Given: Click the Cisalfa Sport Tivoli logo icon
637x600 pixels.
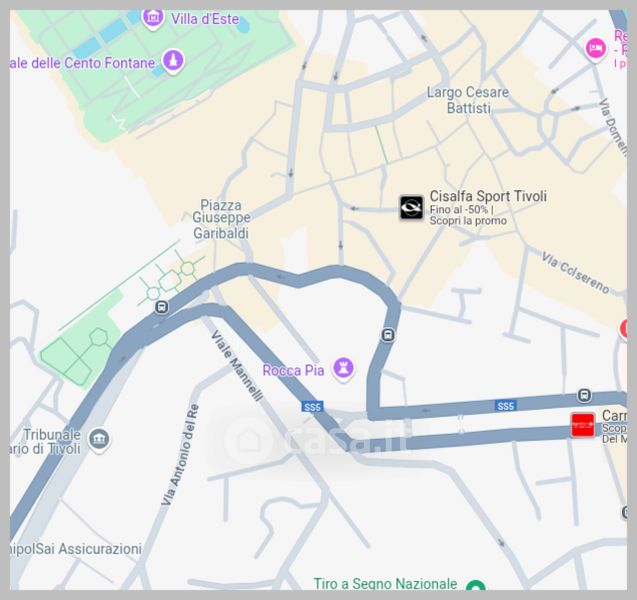Looking at the screenshot, I should 411,208.
